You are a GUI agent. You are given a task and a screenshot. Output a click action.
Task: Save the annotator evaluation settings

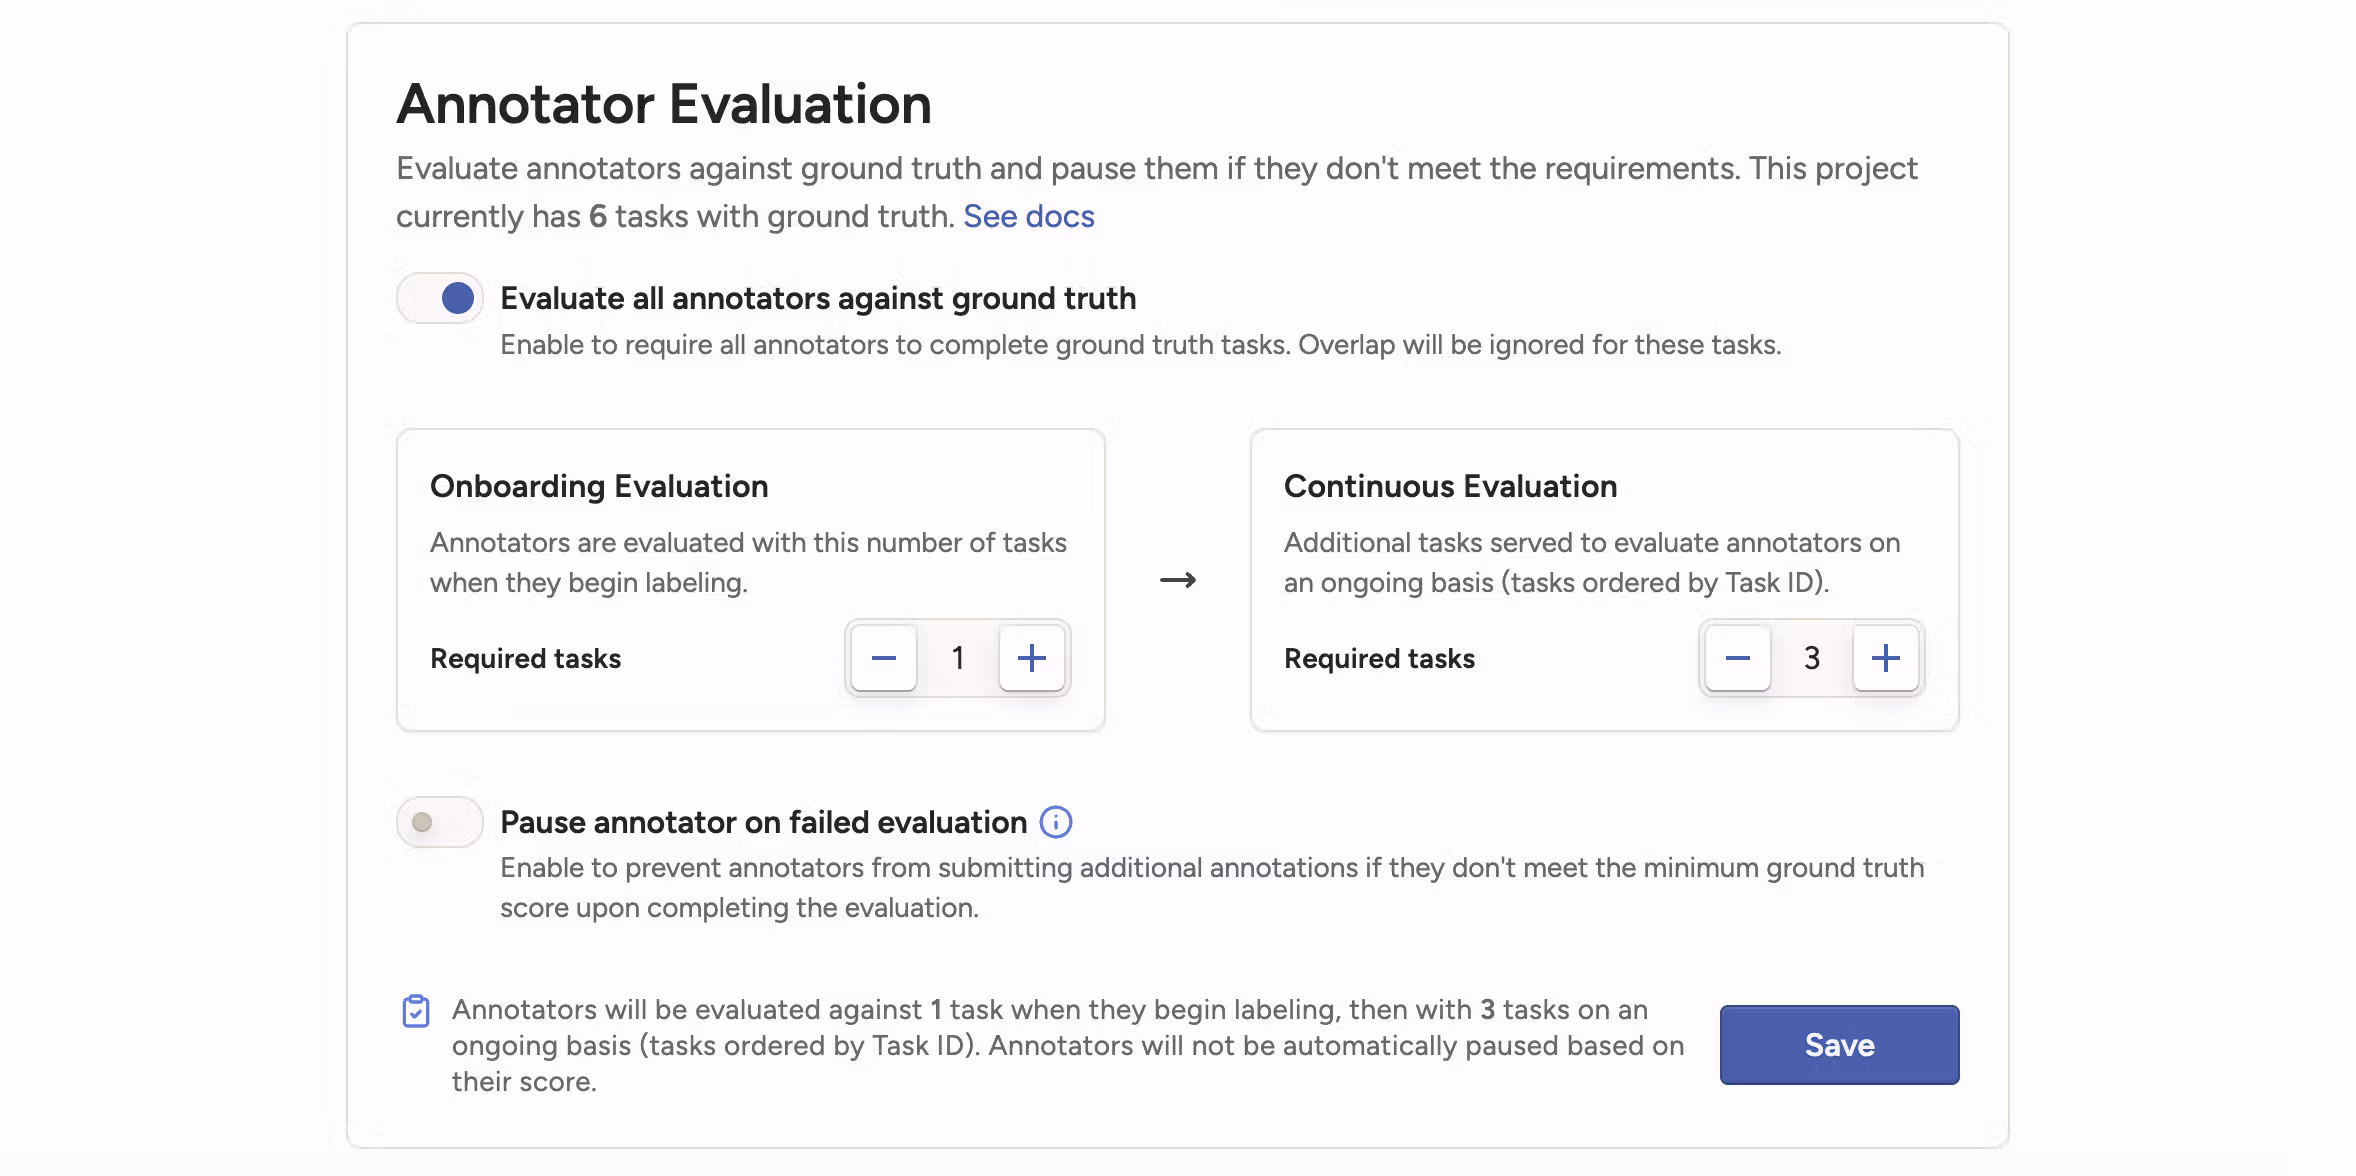(x=1839, y=1045)
